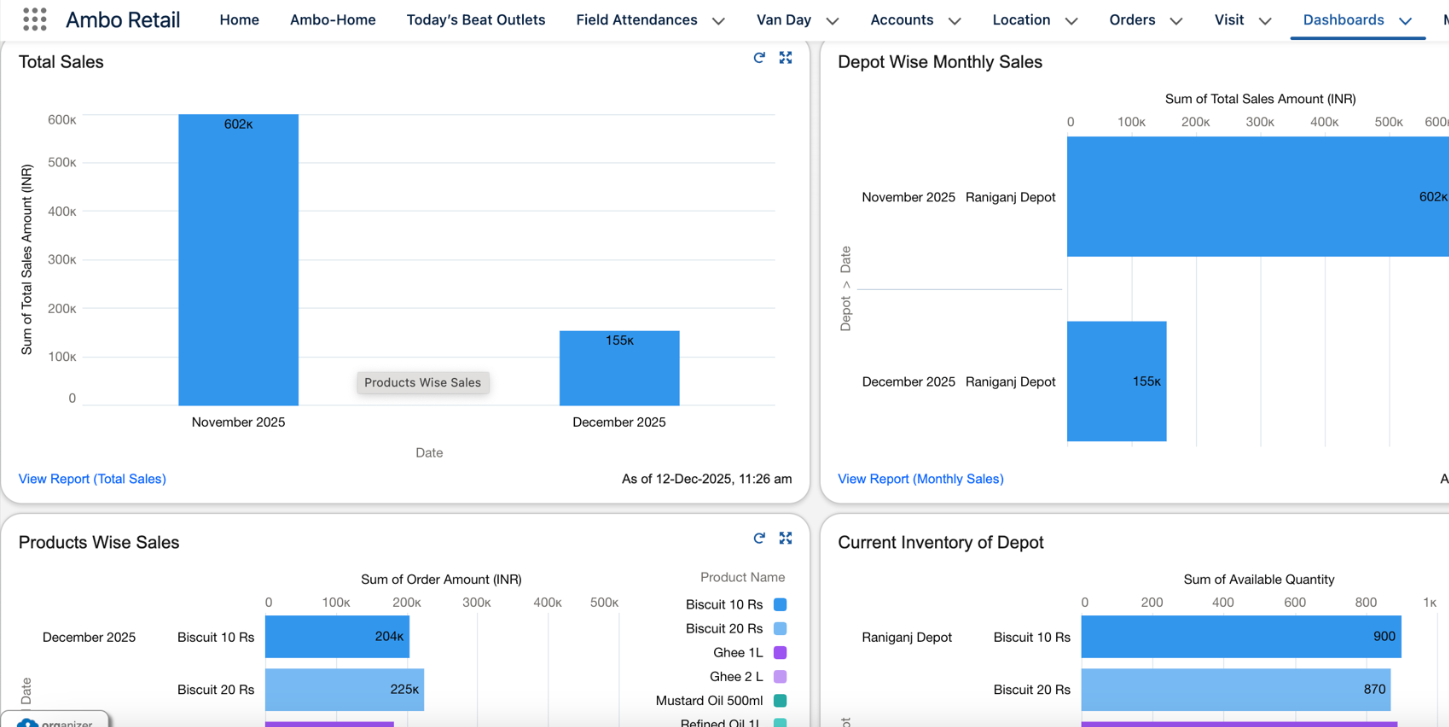Open the App Launcher grid icon
The height and width of the screenshot is (727, 1449).
coord(34,19)
